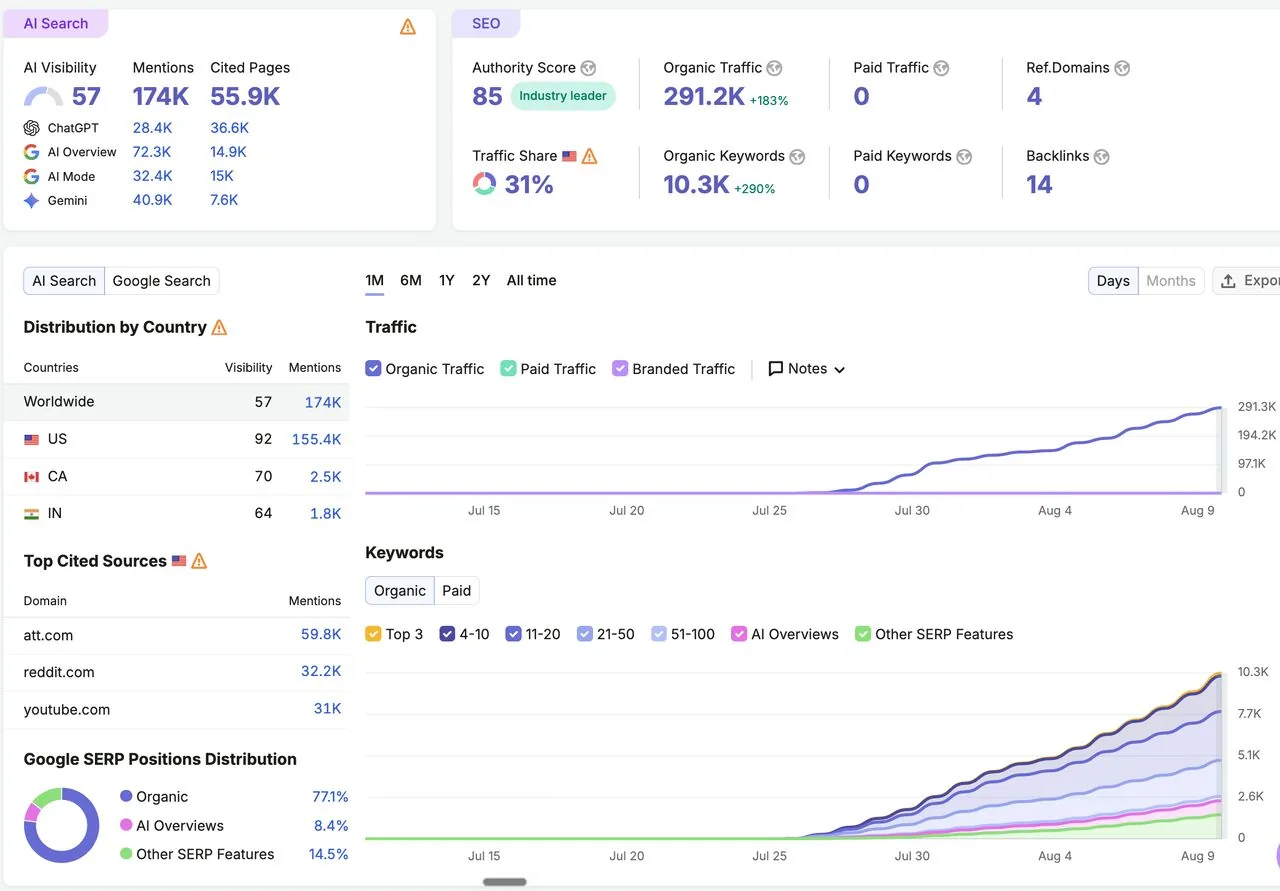Click the warning icon next to Traffic Share
The image size is (1280, 891).
pyautogui.click(x=589, y=156)
